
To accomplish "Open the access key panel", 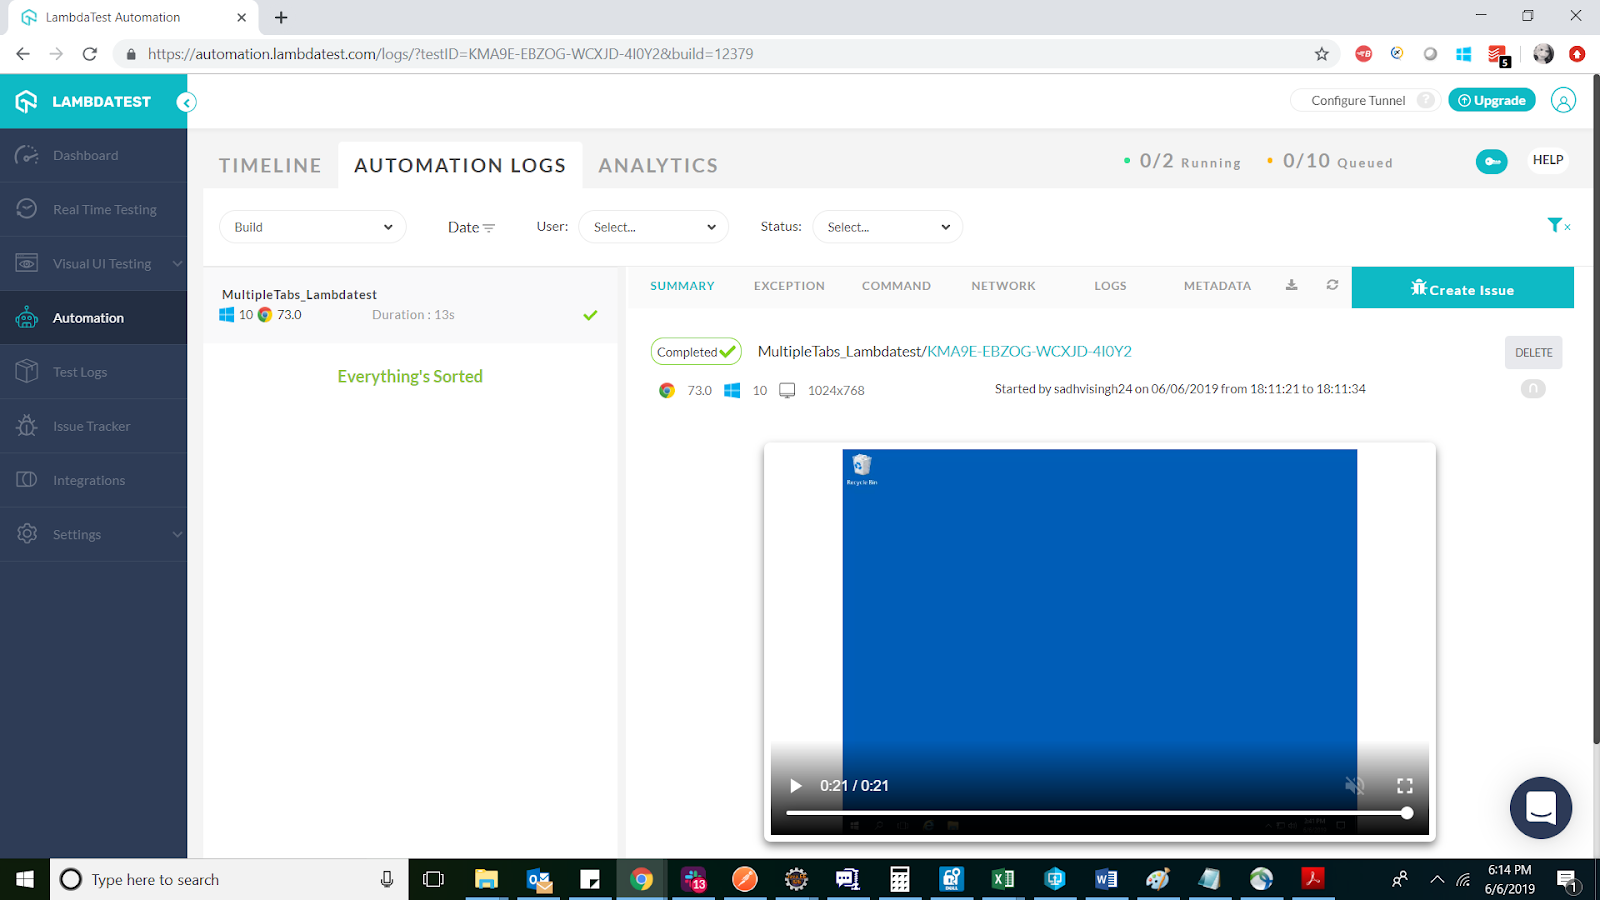I will point(1491,161).
